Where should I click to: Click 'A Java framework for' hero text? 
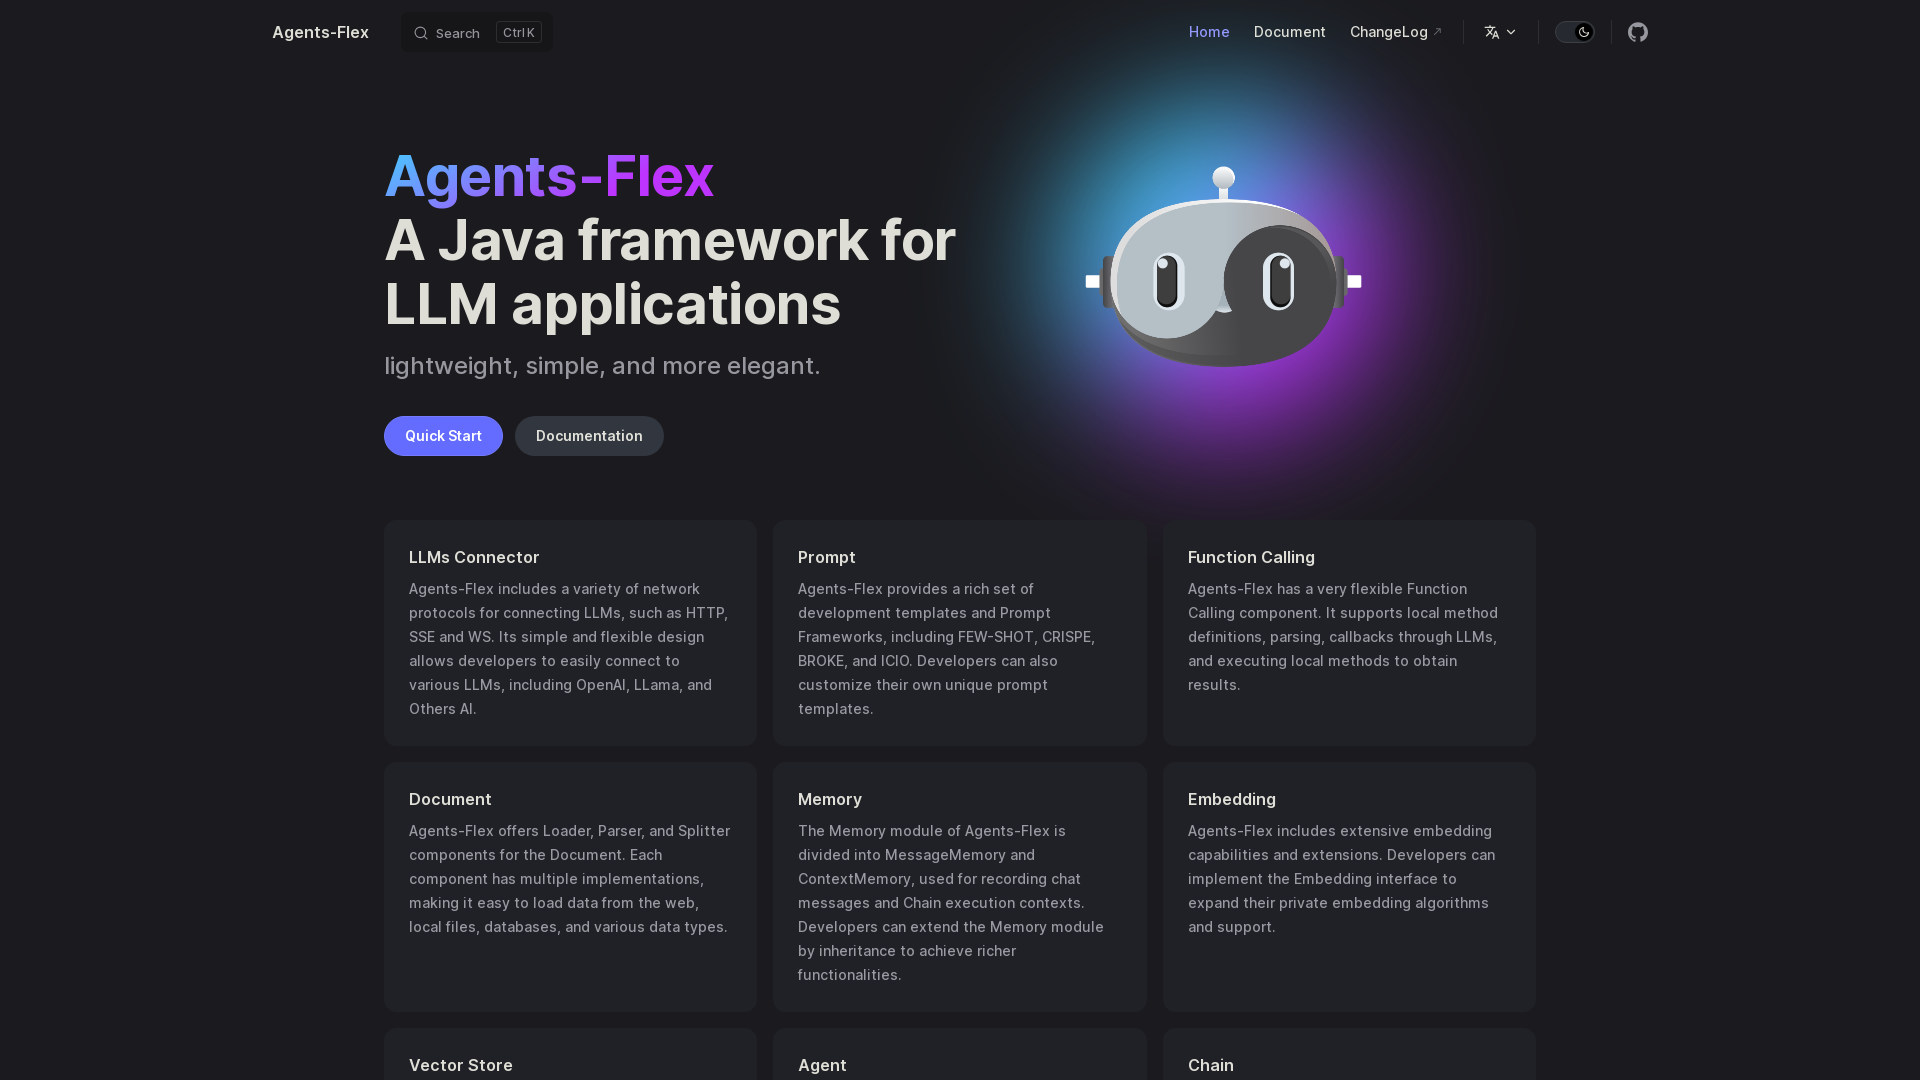[x=670, y=240]
